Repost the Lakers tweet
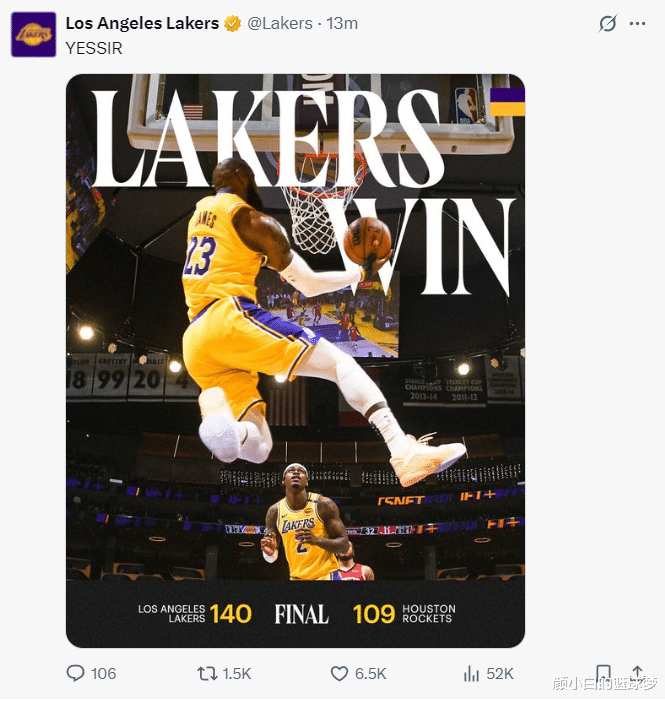 click(x=207, y=673)
